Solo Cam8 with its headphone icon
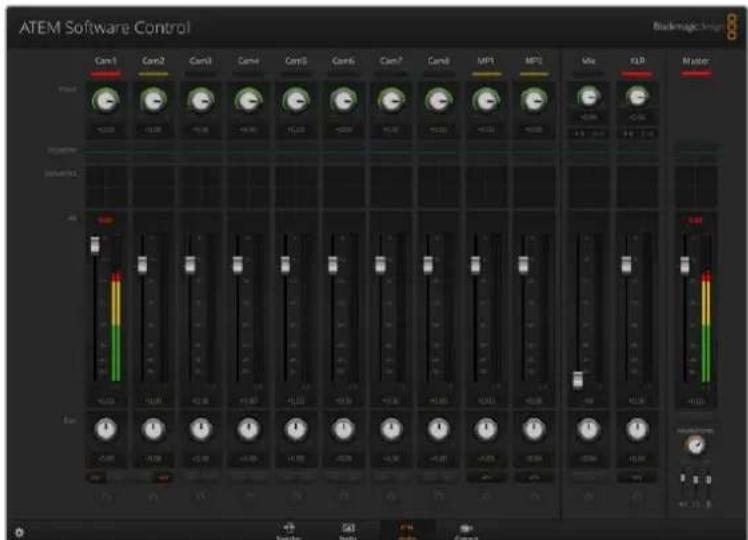 [438, 497]
